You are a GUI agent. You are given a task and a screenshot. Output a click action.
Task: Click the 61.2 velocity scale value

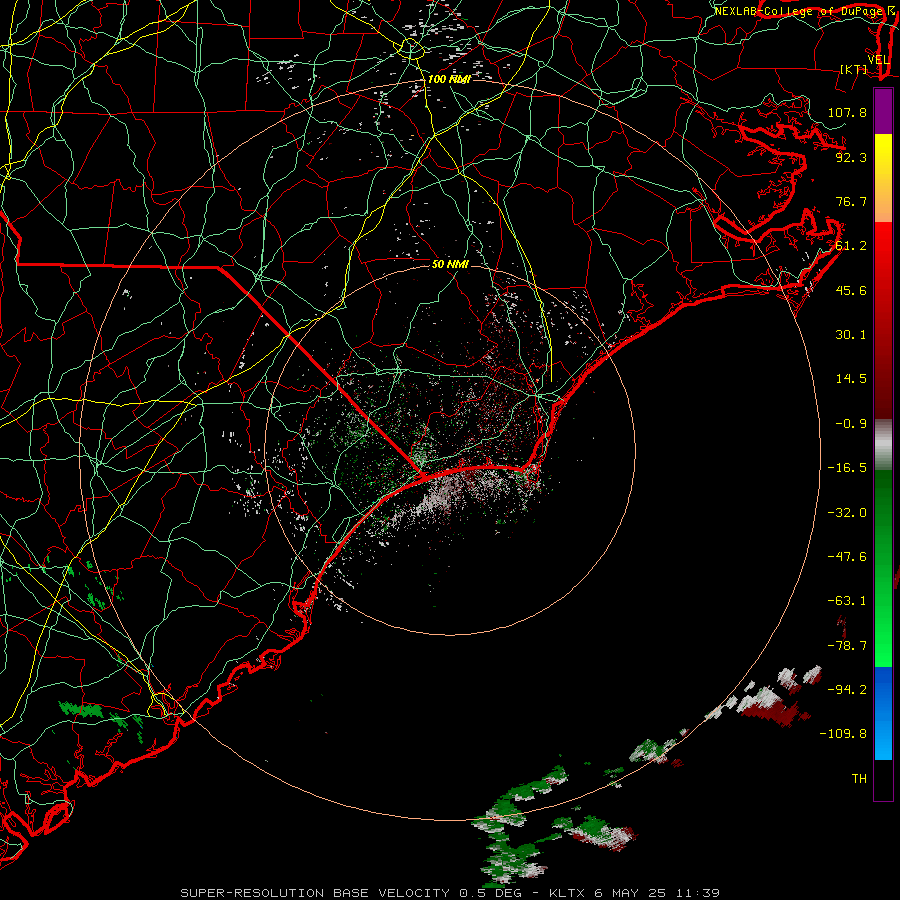pyautogui.click(x=851, y=246)
